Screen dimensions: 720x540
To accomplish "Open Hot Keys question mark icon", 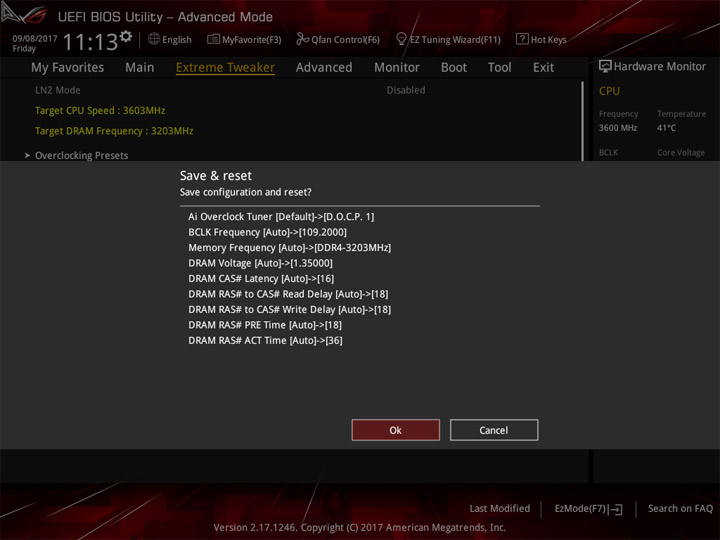I will coord(522,39).
